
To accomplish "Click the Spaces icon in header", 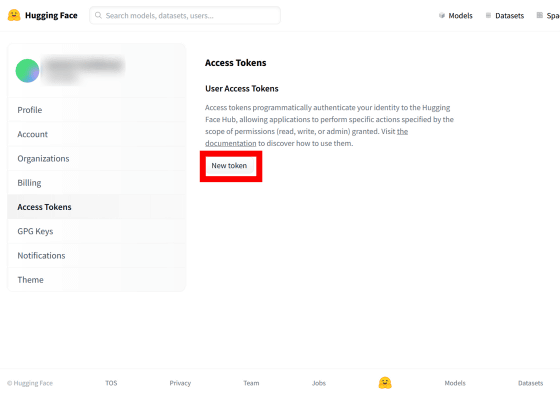I will point(540,15).
